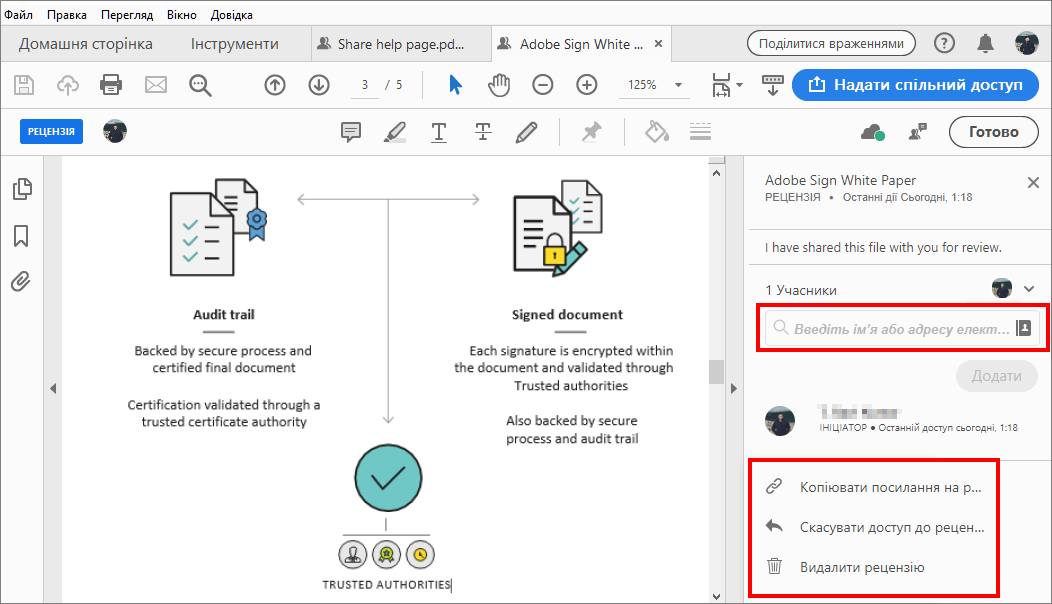Close the review side panel
The image size is (1052, 604).
(1033, 183)
